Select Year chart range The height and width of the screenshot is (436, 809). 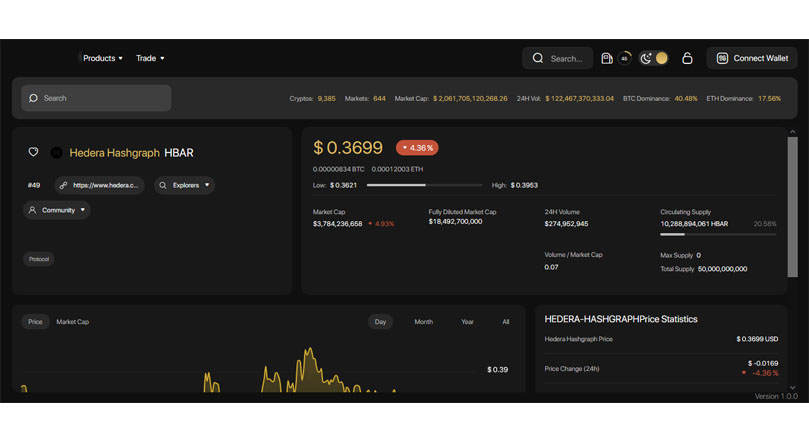click(467, 321)
